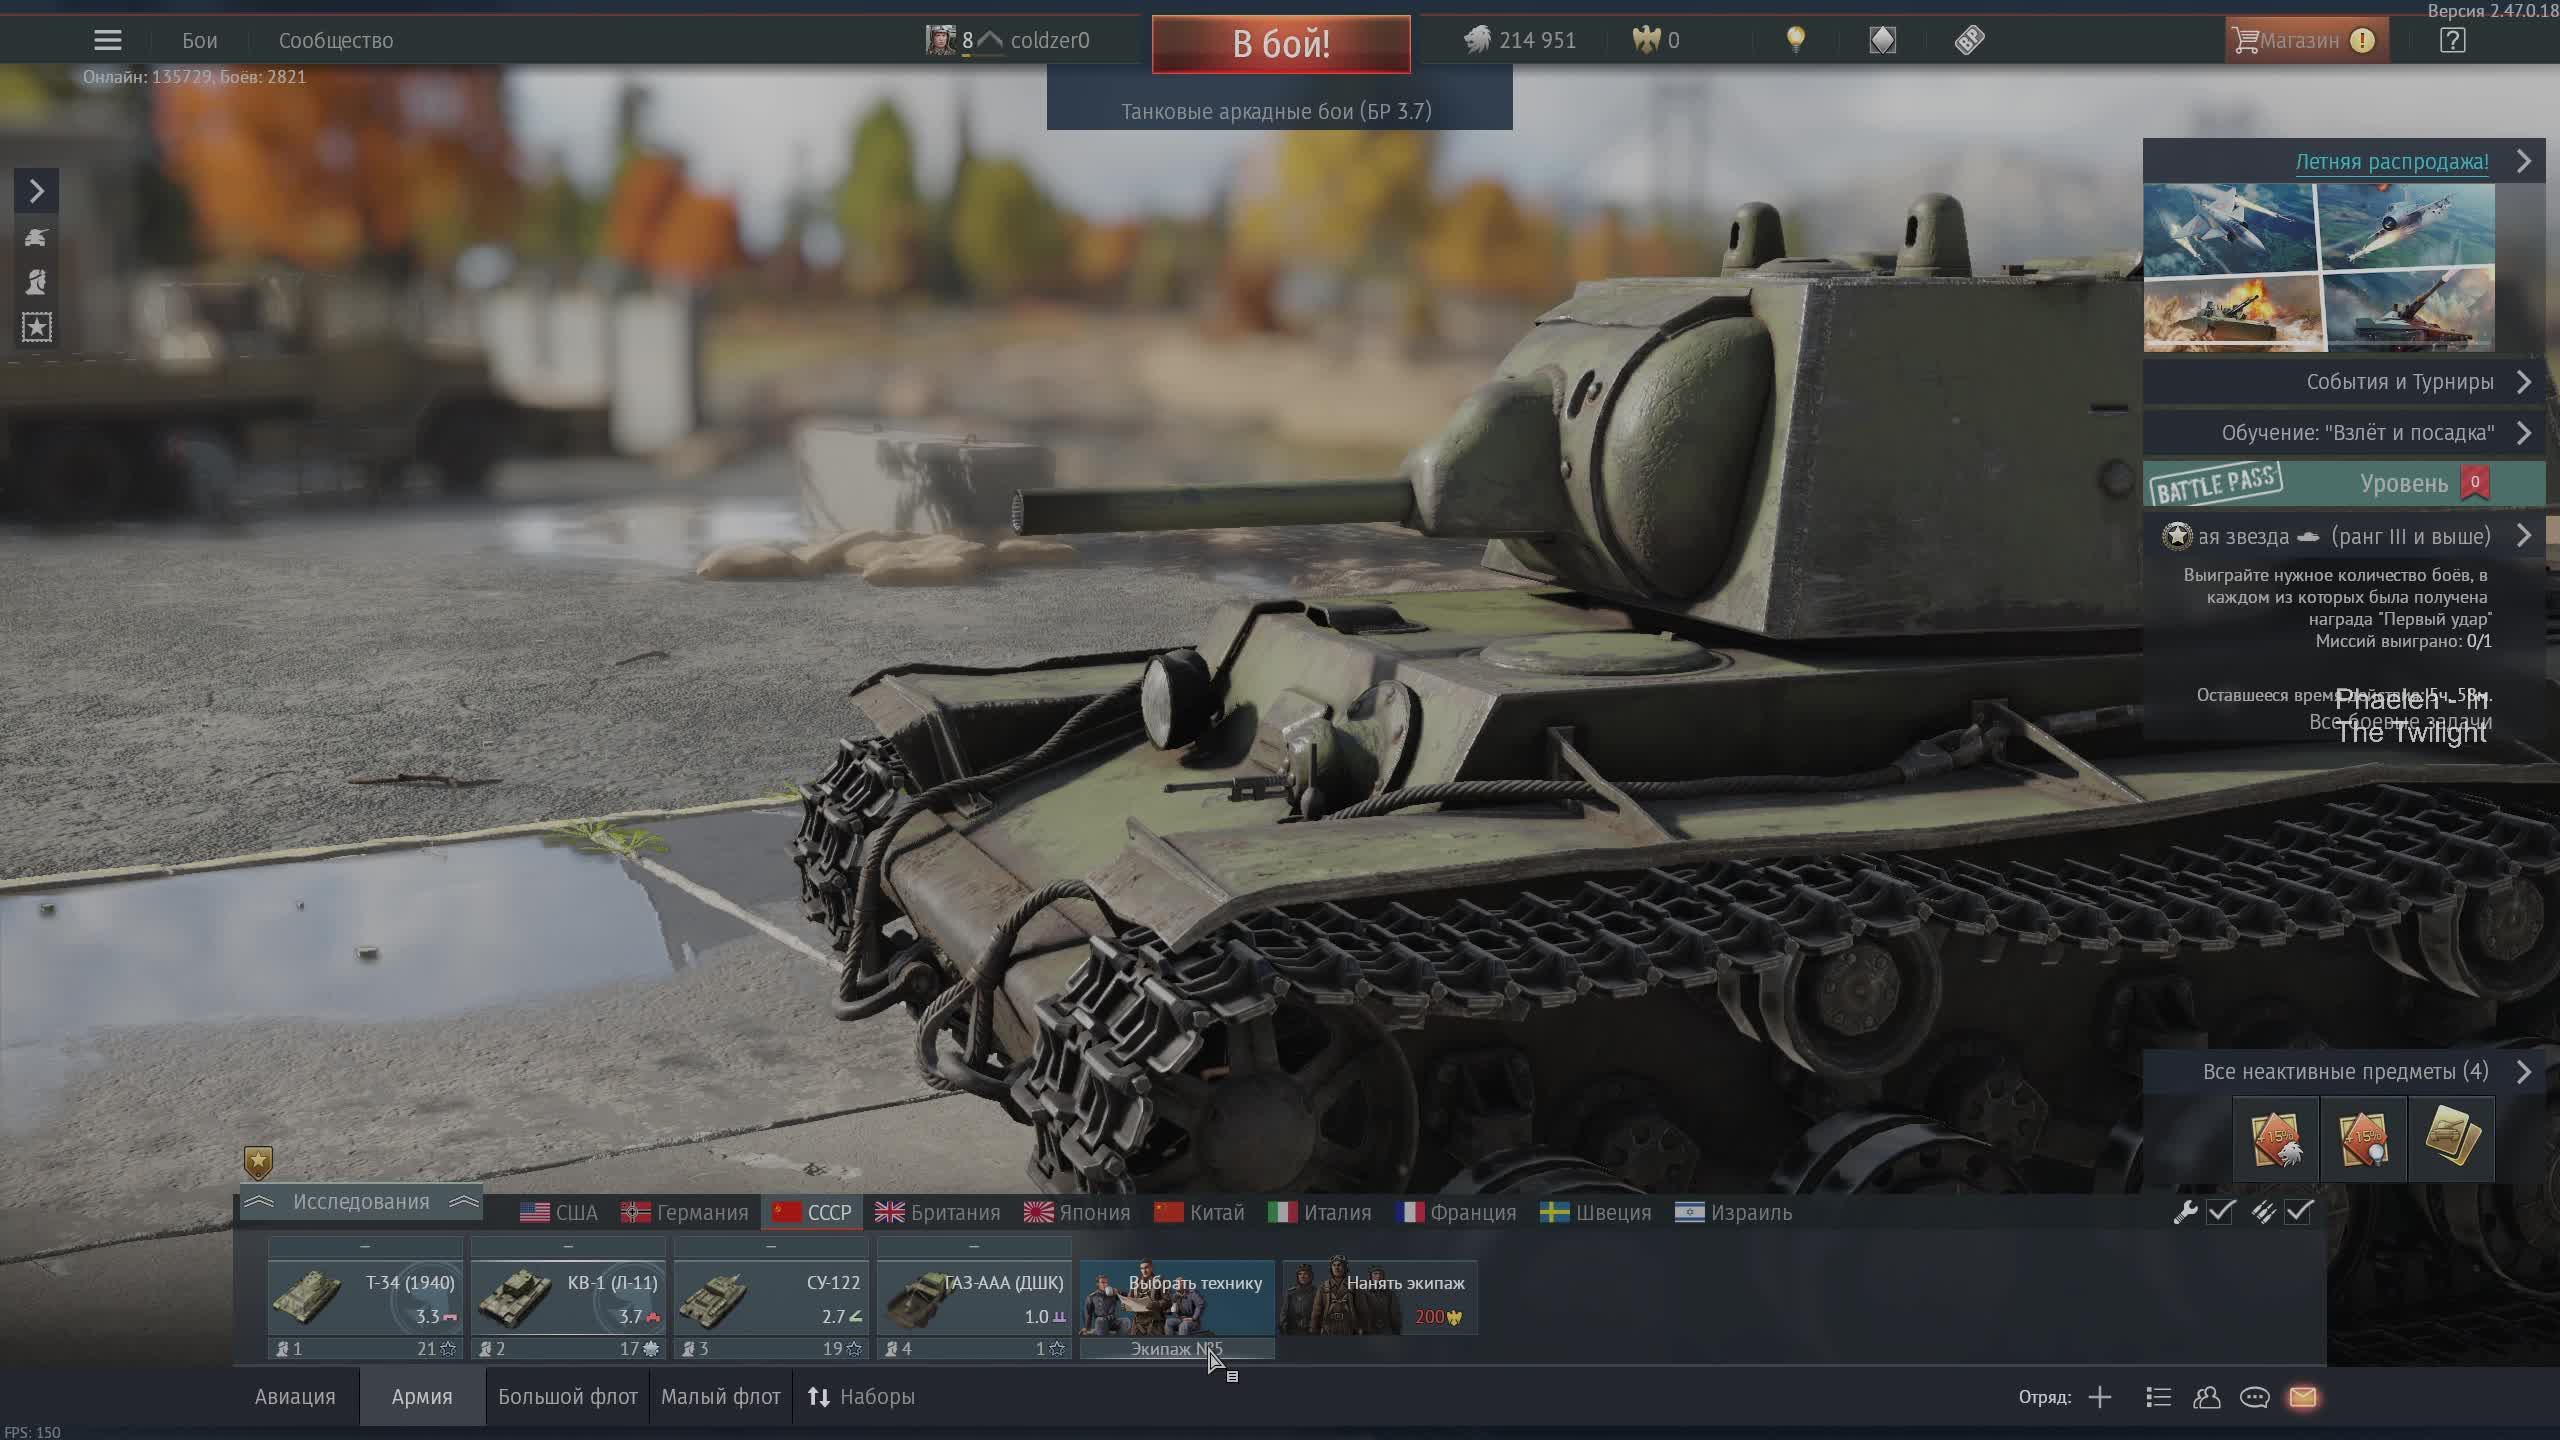Open the Бои menu
Screen dimensions: 2560x1440
(x=199, y=41)
